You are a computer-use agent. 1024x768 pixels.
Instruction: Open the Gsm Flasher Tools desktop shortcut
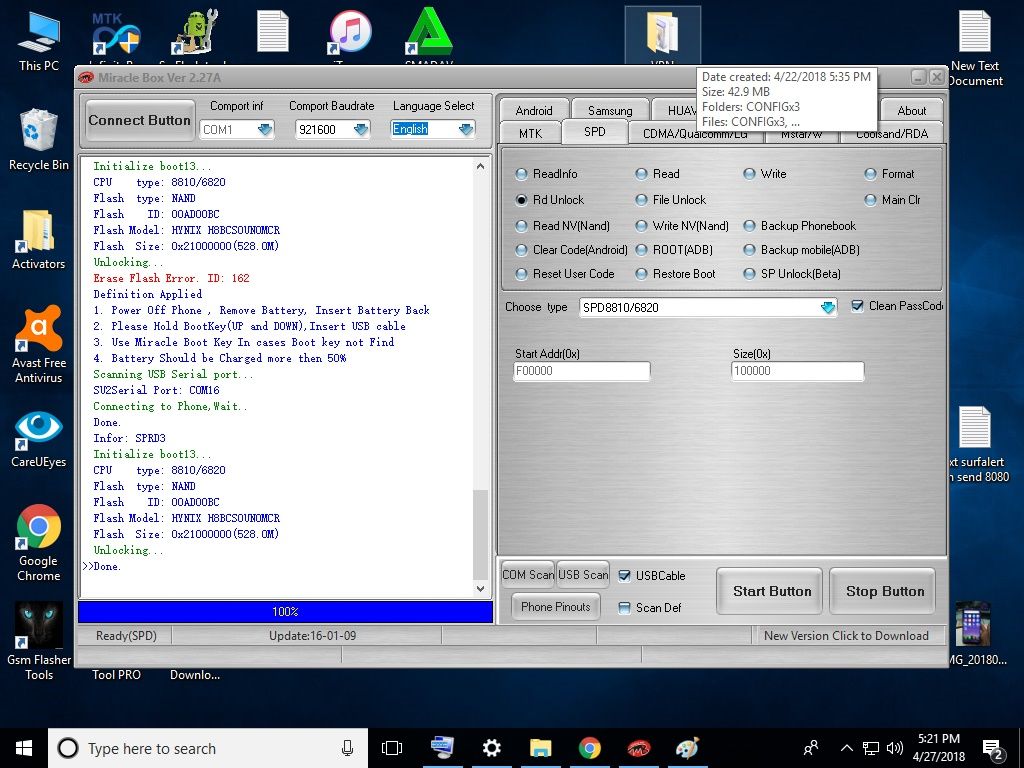(39, 642)
